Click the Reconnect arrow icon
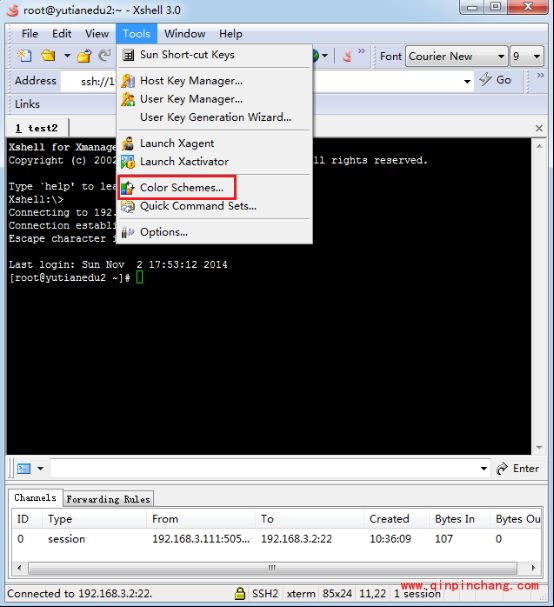The image size is (554, 607). coord(104,56)
